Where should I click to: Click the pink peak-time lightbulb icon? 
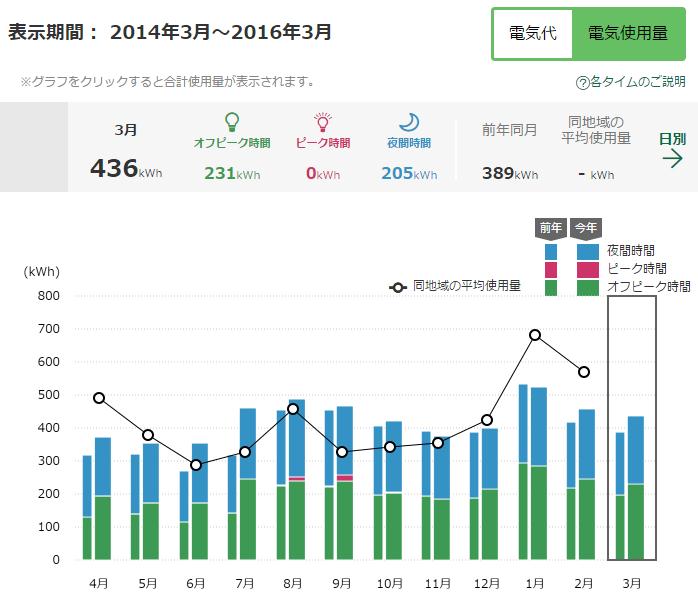322,122
